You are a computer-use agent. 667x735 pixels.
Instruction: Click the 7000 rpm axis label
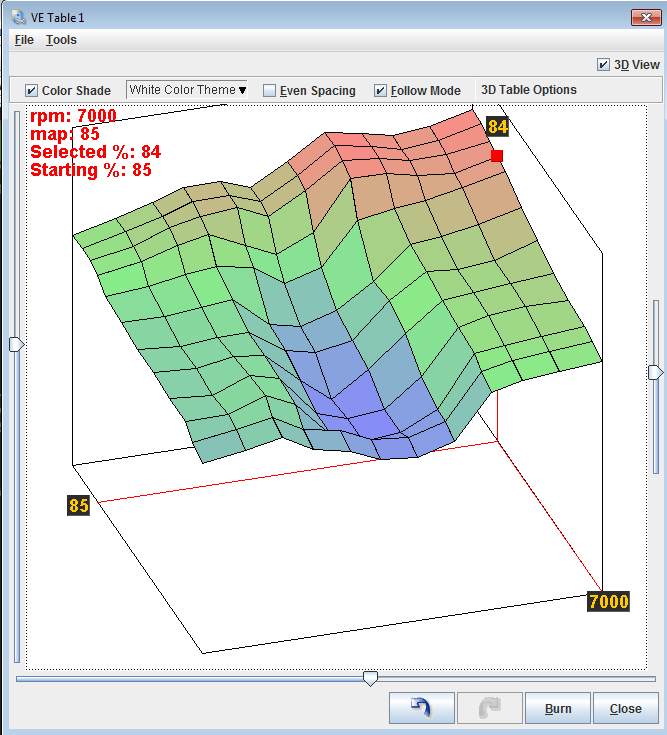pyautogui.click(x=608, y=601)
